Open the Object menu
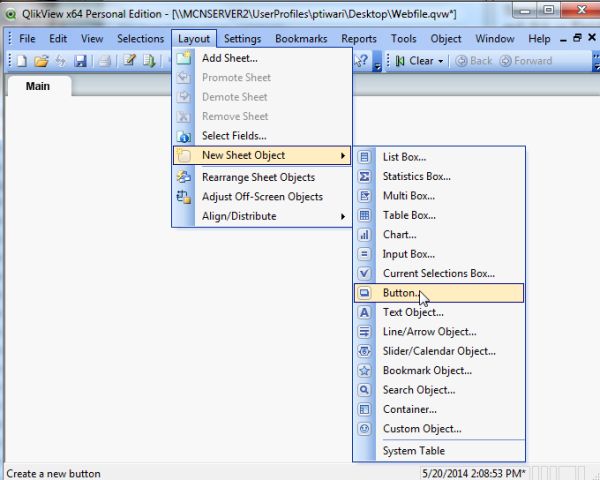600x480 pixels. tap(446, 39)
